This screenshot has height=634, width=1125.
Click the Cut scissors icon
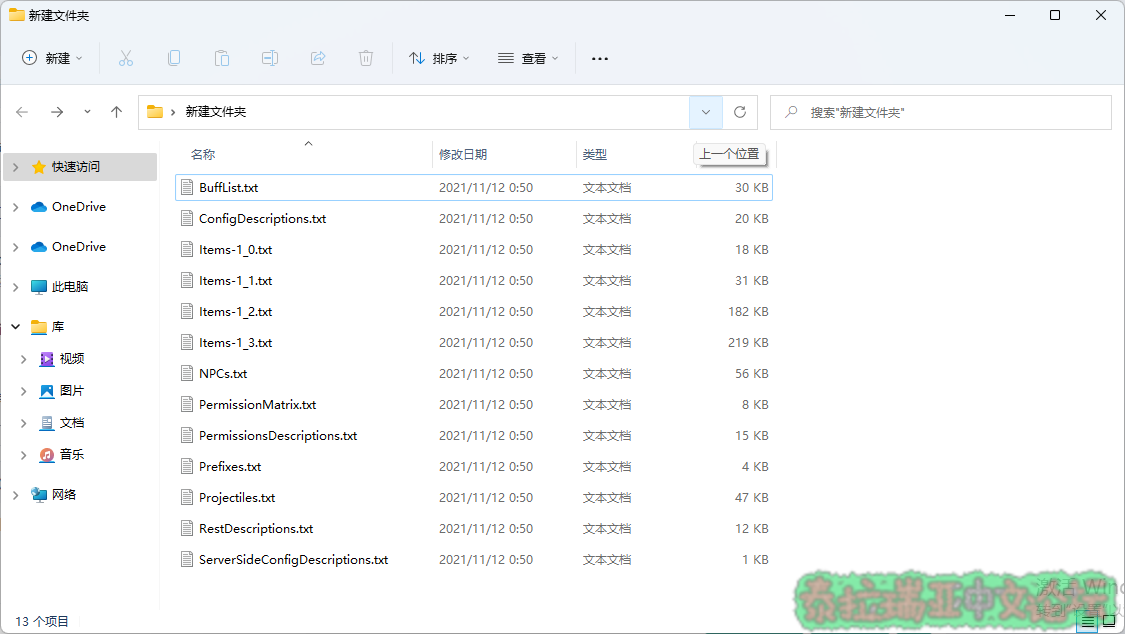[126, 58]
